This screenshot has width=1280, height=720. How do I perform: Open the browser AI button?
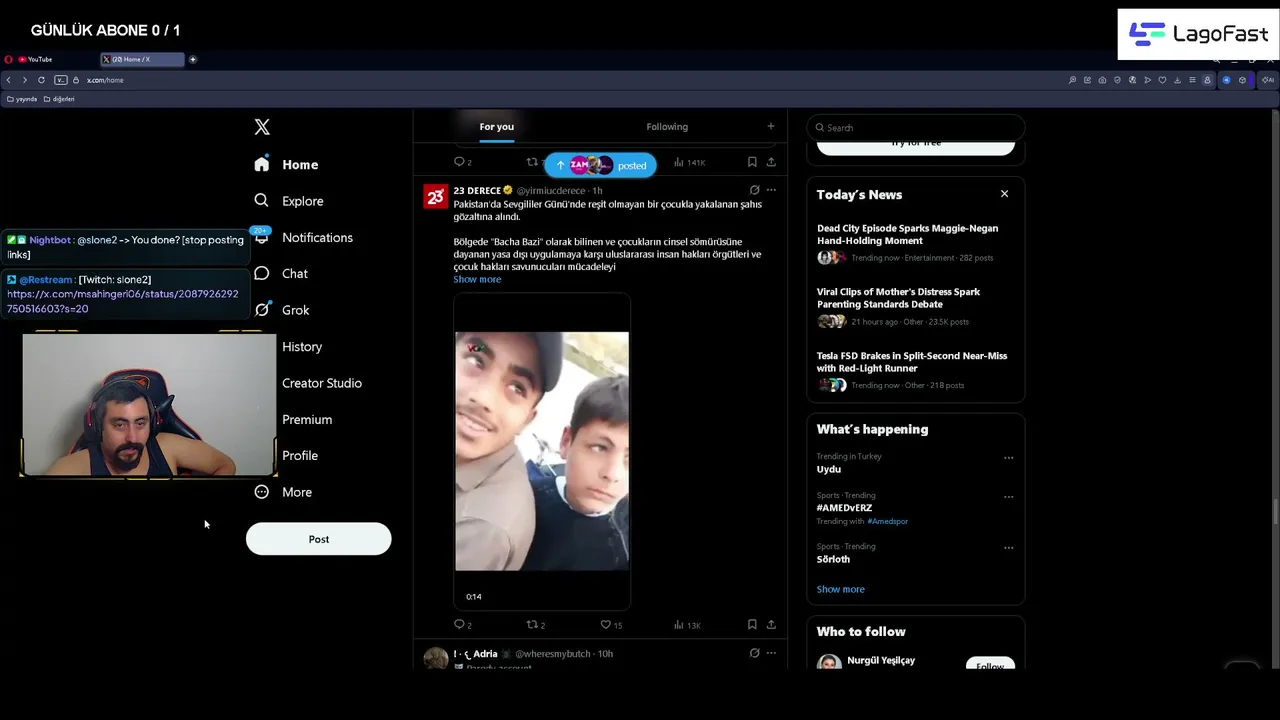click(1268, 80)
